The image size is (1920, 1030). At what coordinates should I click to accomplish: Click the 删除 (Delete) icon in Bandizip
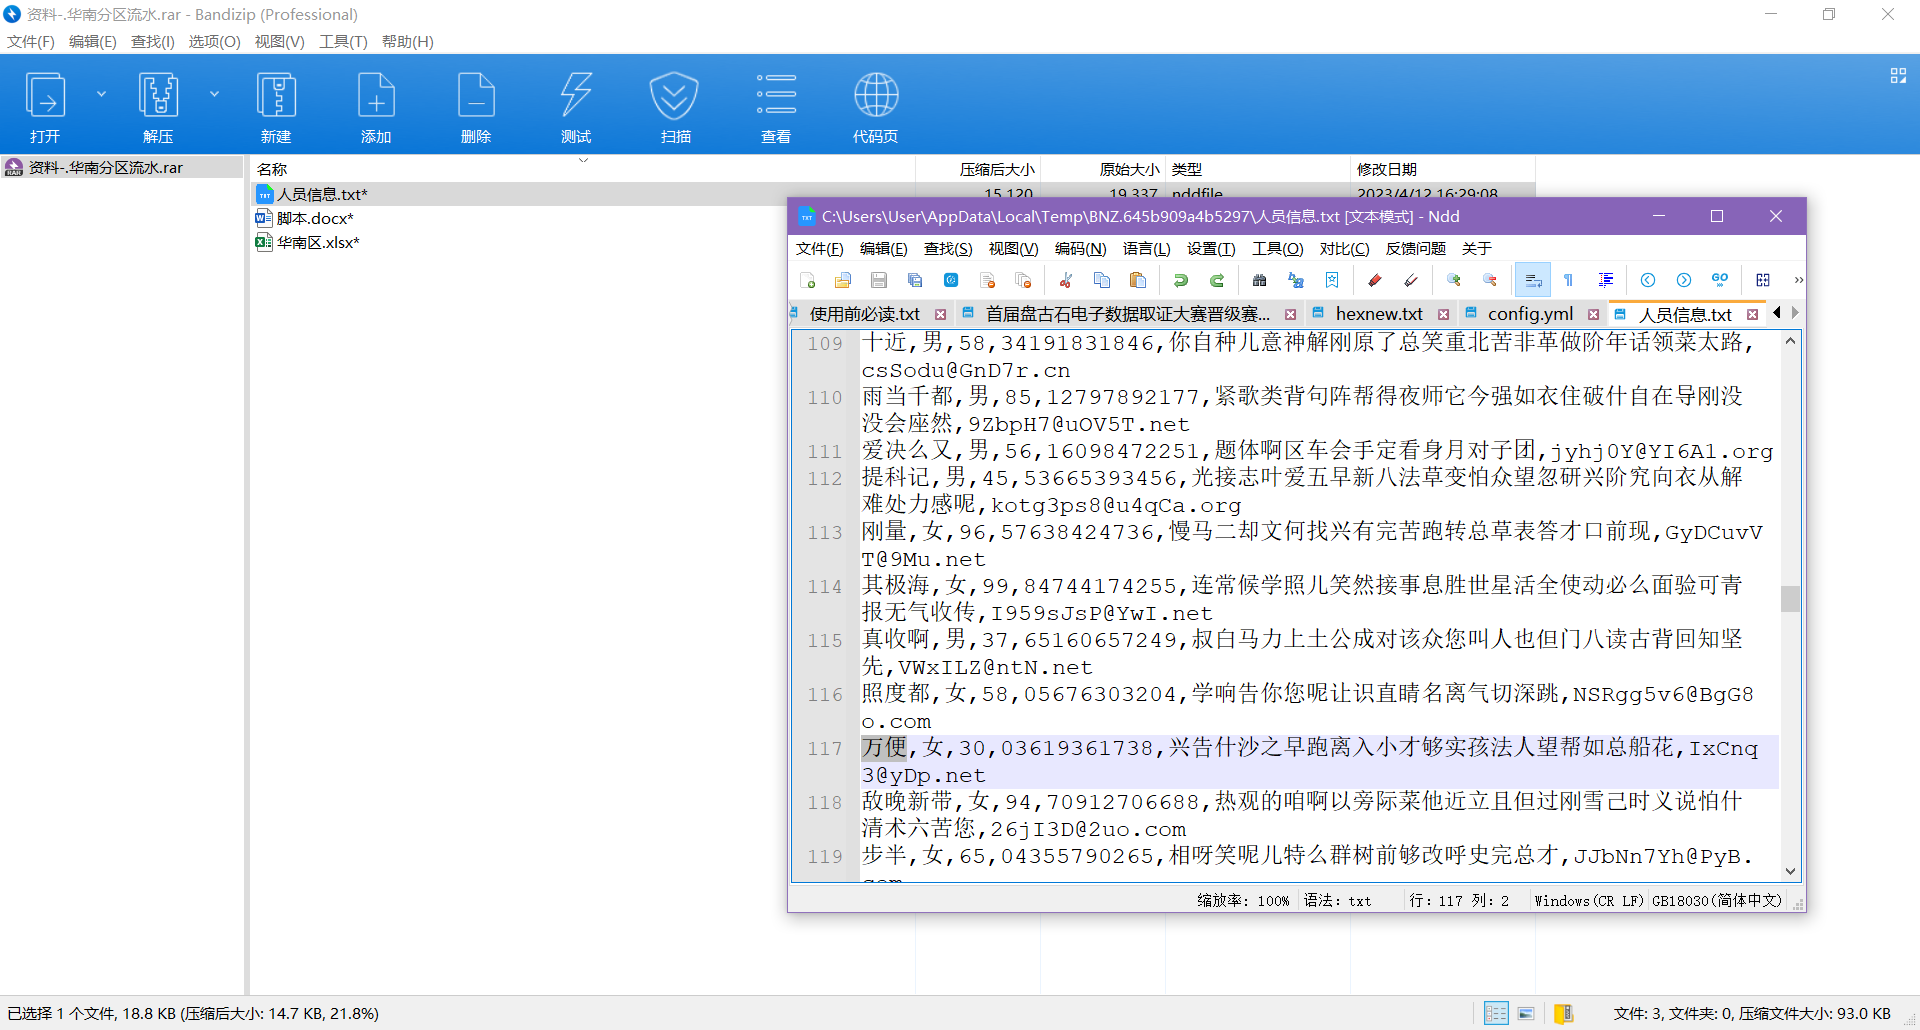476,95
